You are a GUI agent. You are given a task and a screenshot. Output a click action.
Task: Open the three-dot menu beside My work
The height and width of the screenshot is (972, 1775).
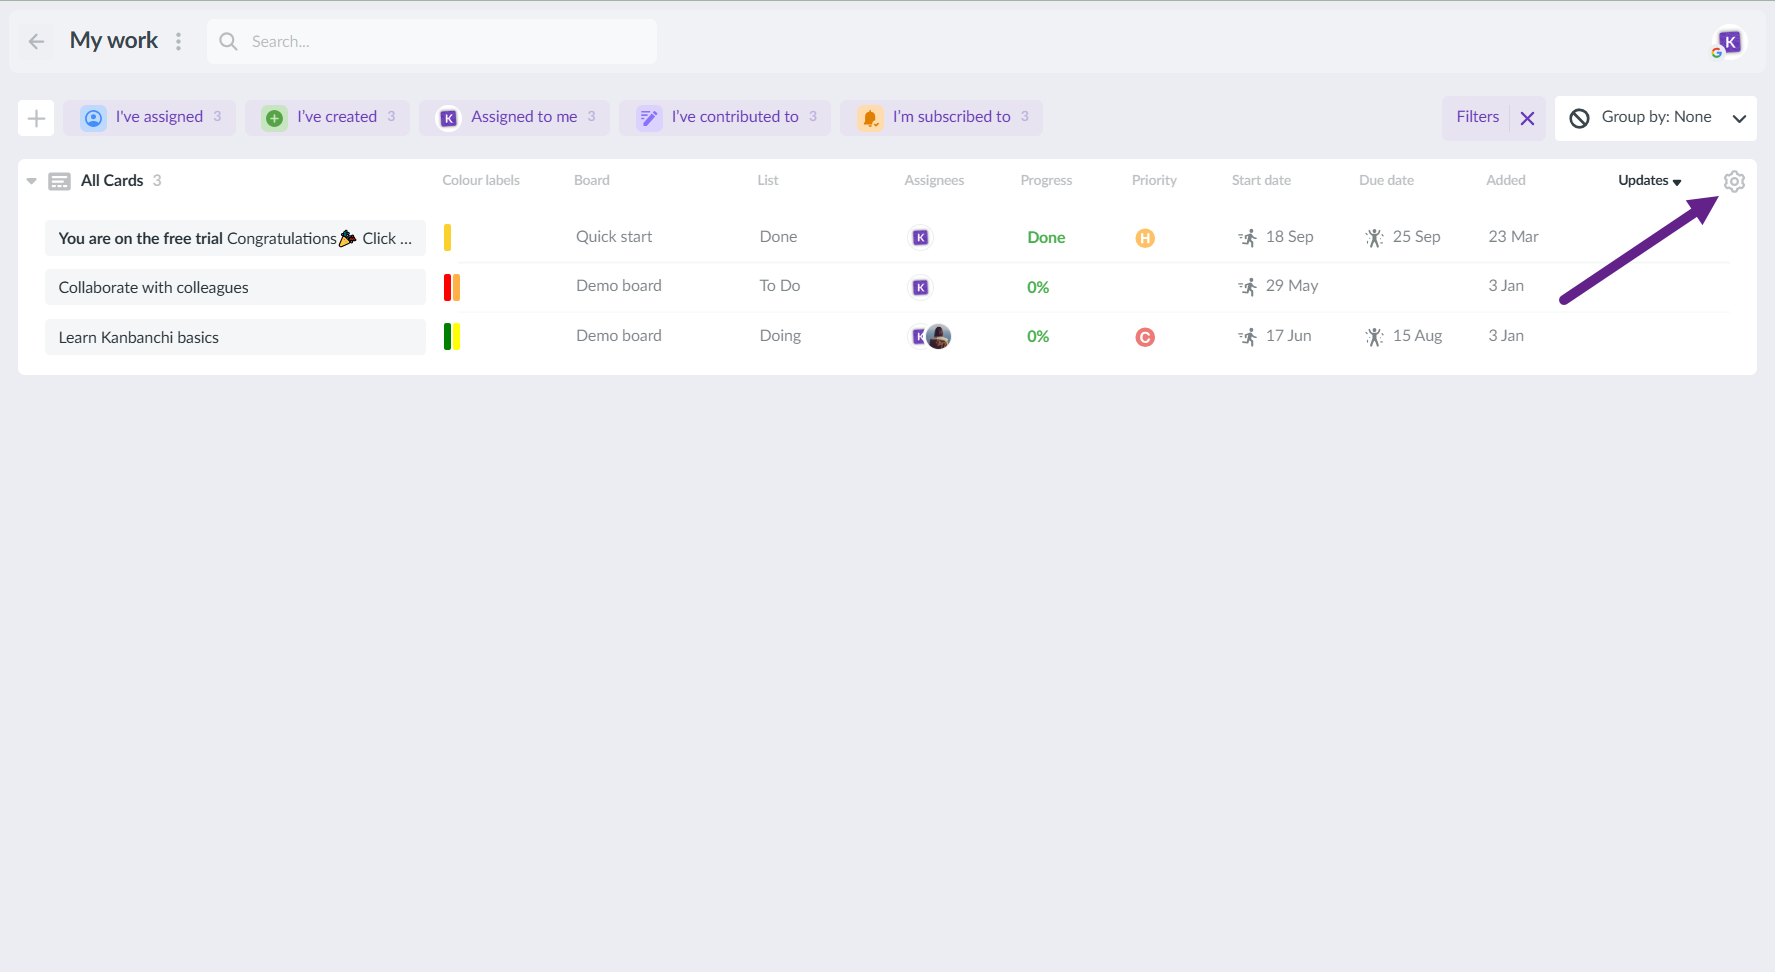tap(179, 42)
